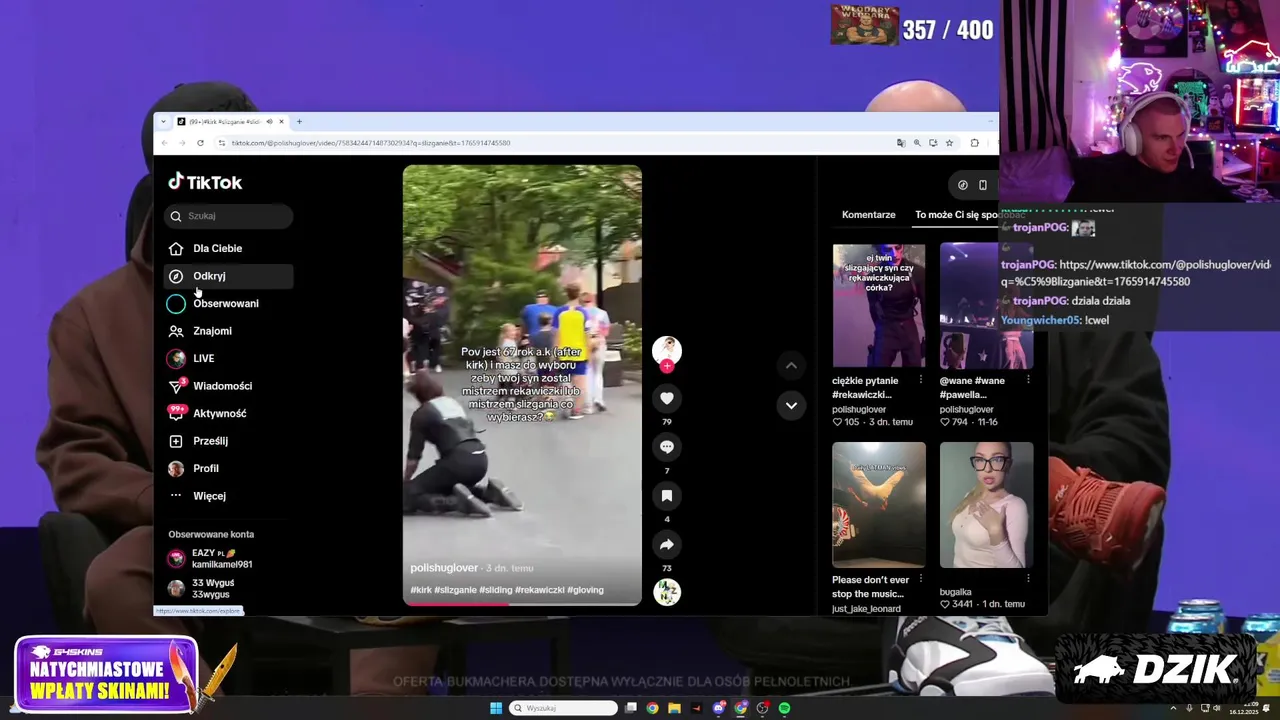Open the TikTok coin icon at top right
This screenshot has height=720, width=1280.
[x=962, y=185]
